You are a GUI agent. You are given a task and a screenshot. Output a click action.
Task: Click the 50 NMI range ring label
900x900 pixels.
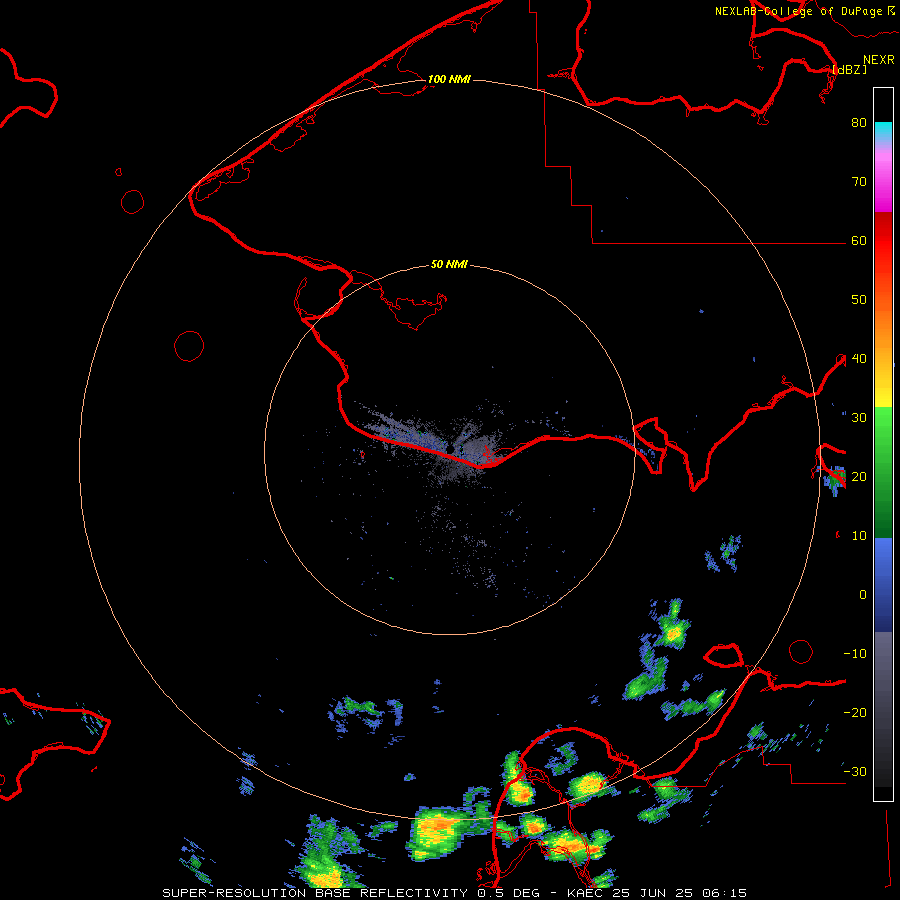[x=449, y=264]
